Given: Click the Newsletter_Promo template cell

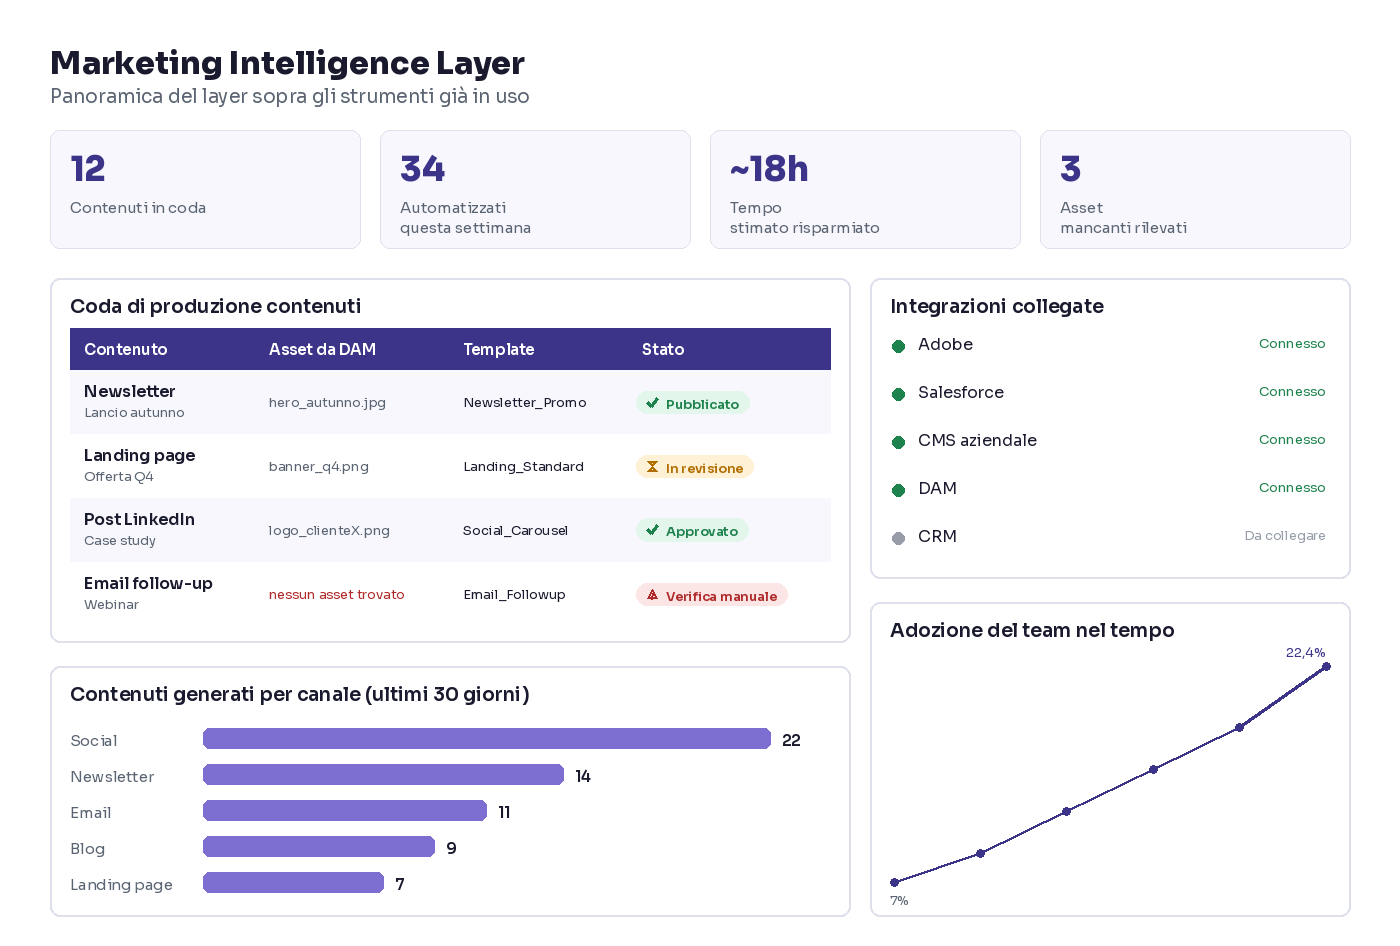Looking at the screenshot, I should point(525,403).
